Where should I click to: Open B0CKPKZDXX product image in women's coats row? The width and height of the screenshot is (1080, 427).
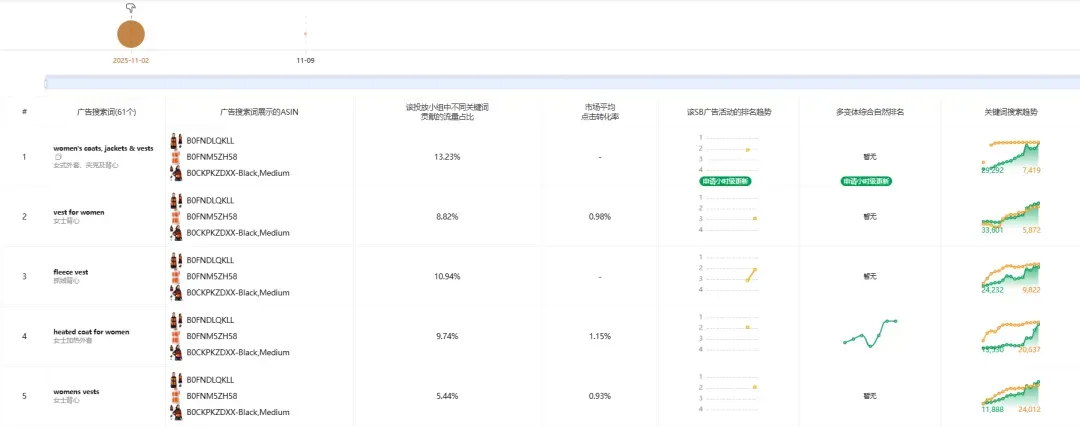tap(176, 173)
